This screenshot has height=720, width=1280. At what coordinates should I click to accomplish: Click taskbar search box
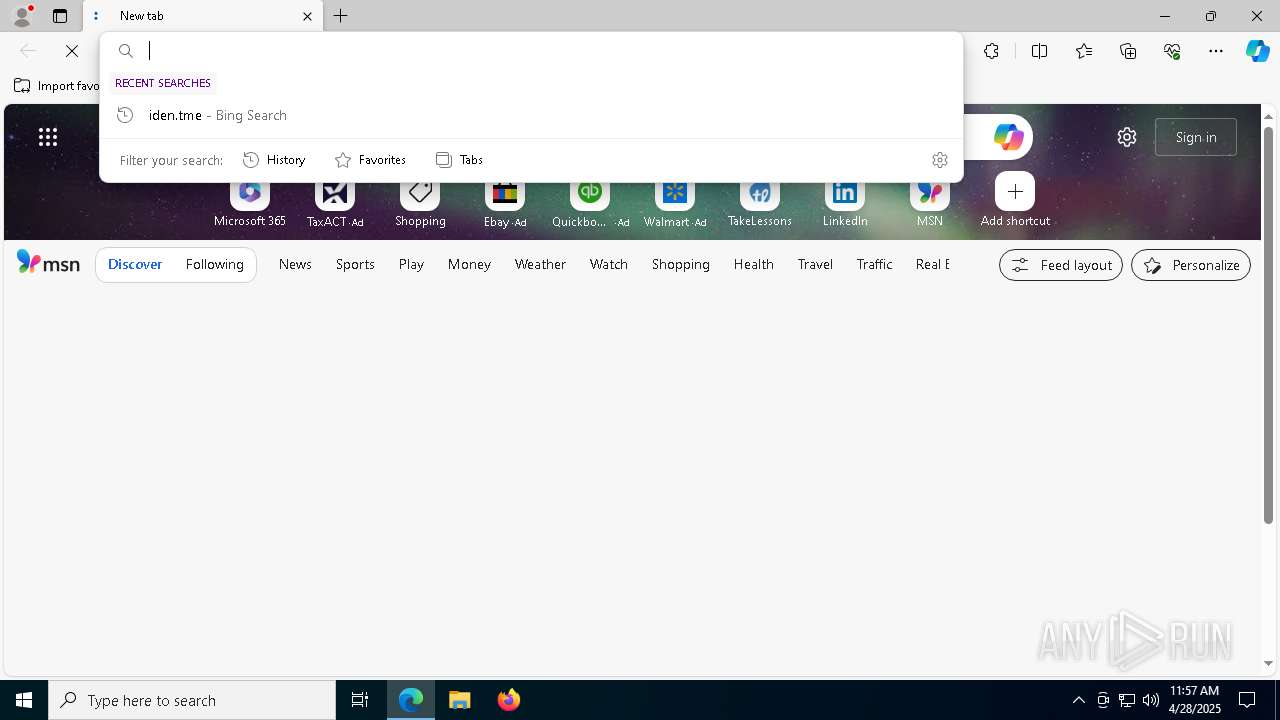(x=192, y=700)
